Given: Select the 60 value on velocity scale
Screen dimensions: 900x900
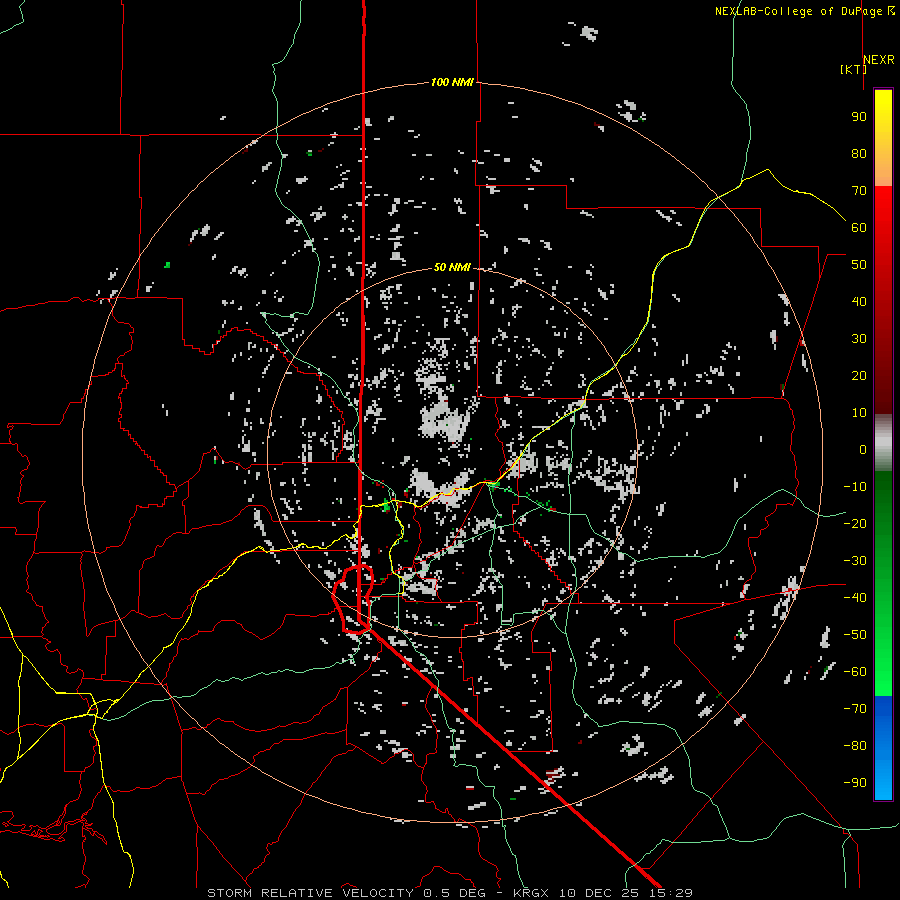Looking at the screenshot, I should [x=859, y=227].
